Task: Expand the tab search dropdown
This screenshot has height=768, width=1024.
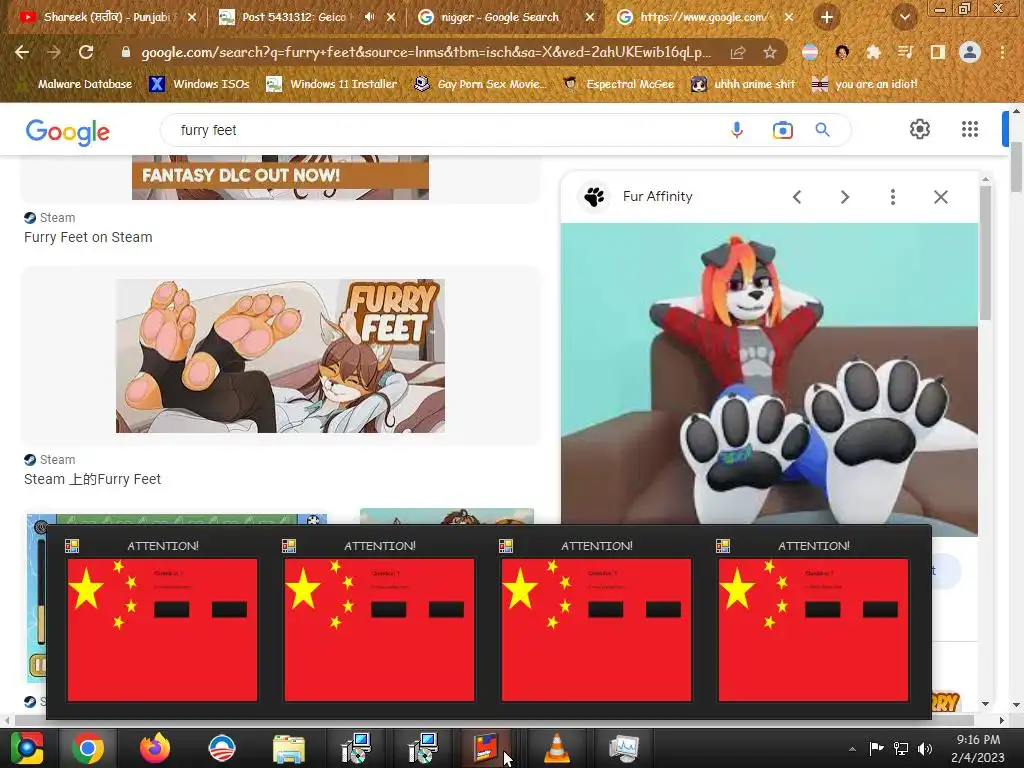Action: 904,17
